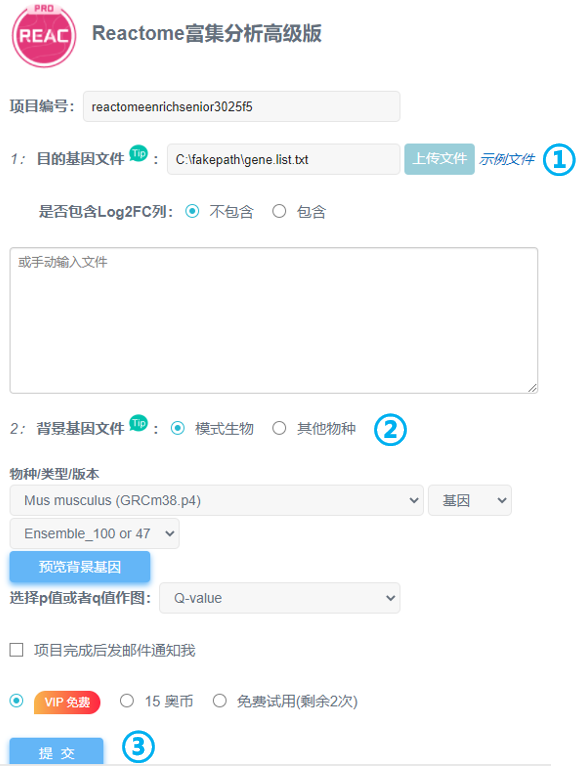Open the 基因 type dropdown
Viewport: 585px width, 766px height.
(x=470, y=500)
